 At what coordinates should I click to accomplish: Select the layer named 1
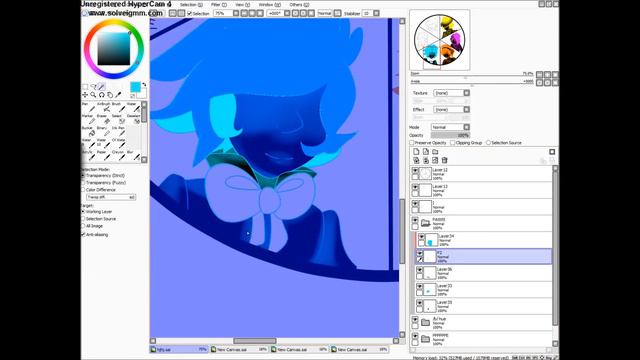point(482,207)
